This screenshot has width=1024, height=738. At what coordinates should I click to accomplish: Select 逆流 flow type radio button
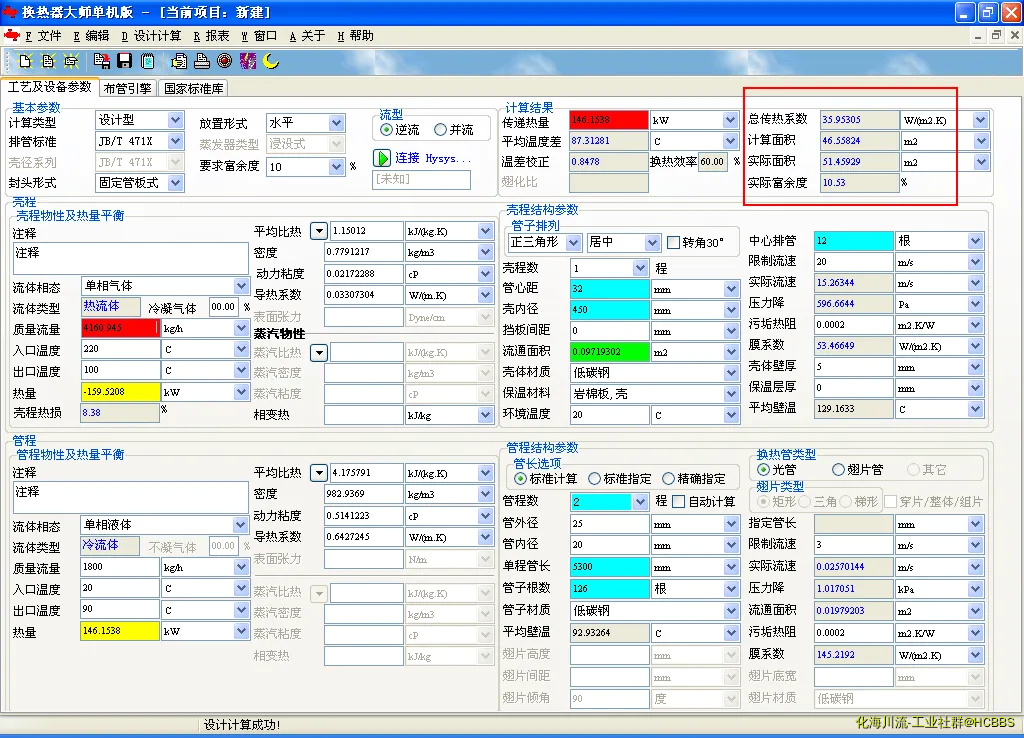[386, 130]
